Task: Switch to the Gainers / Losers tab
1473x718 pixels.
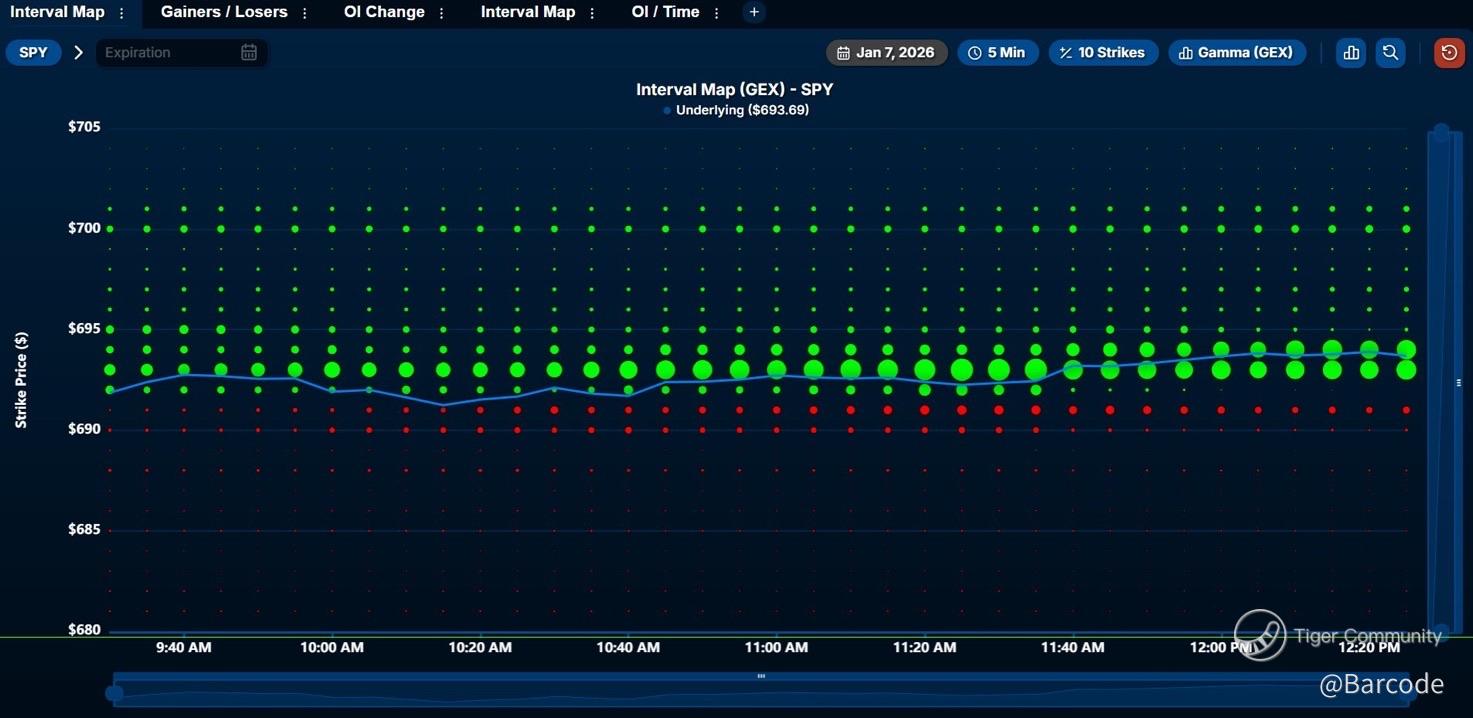Action: (x=224, y=13)
